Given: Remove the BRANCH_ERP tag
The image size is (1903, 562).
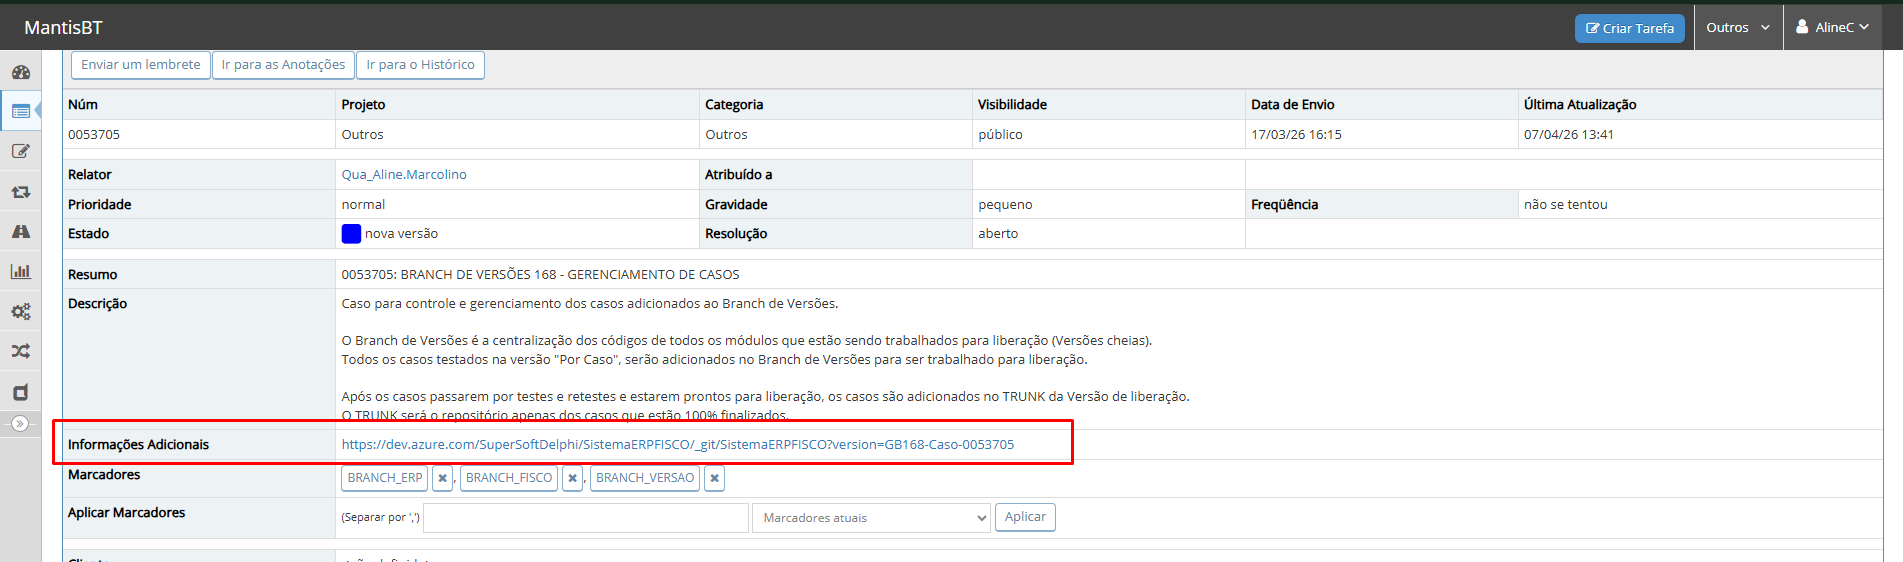Looking at the screenshot, I should (x=442, y=478).
